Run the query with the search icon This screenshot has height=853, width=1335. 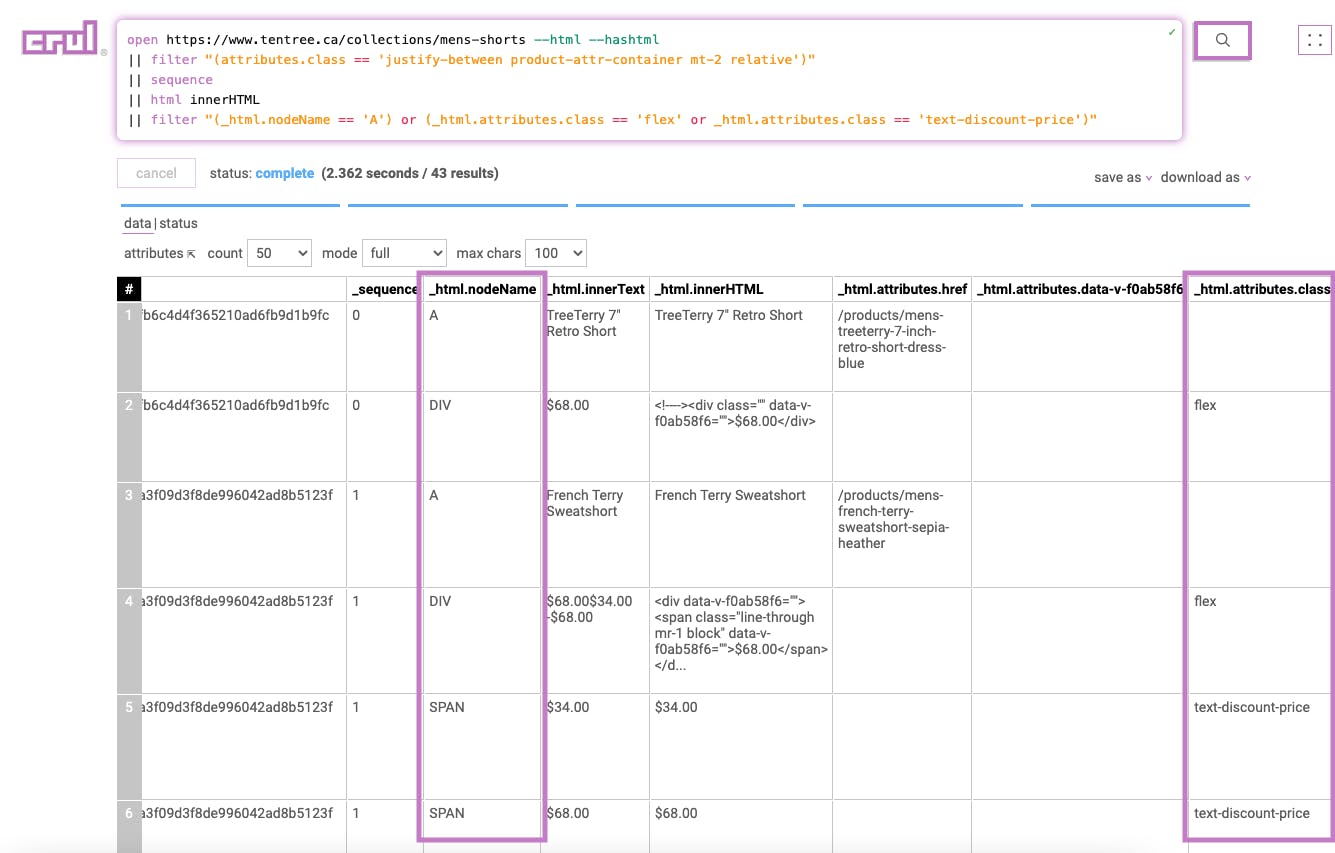click(x=1223, y=41)
